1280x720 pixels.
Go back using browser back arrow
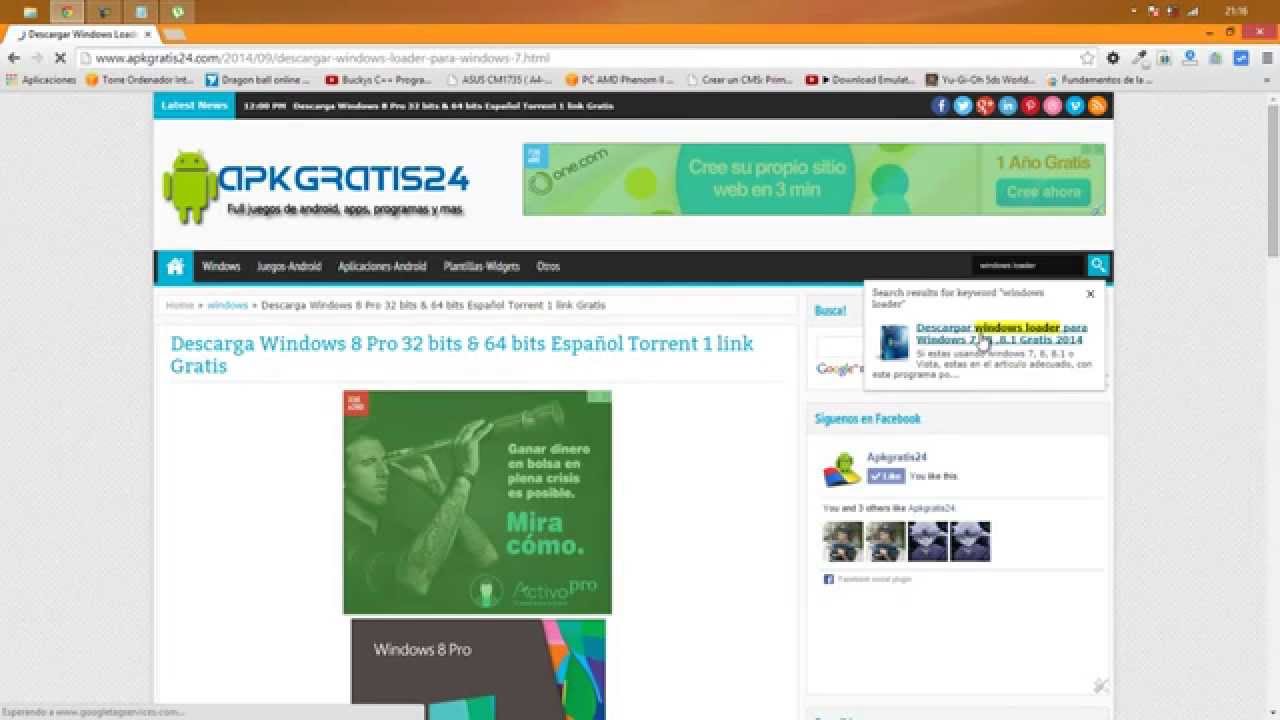point(14,58)
